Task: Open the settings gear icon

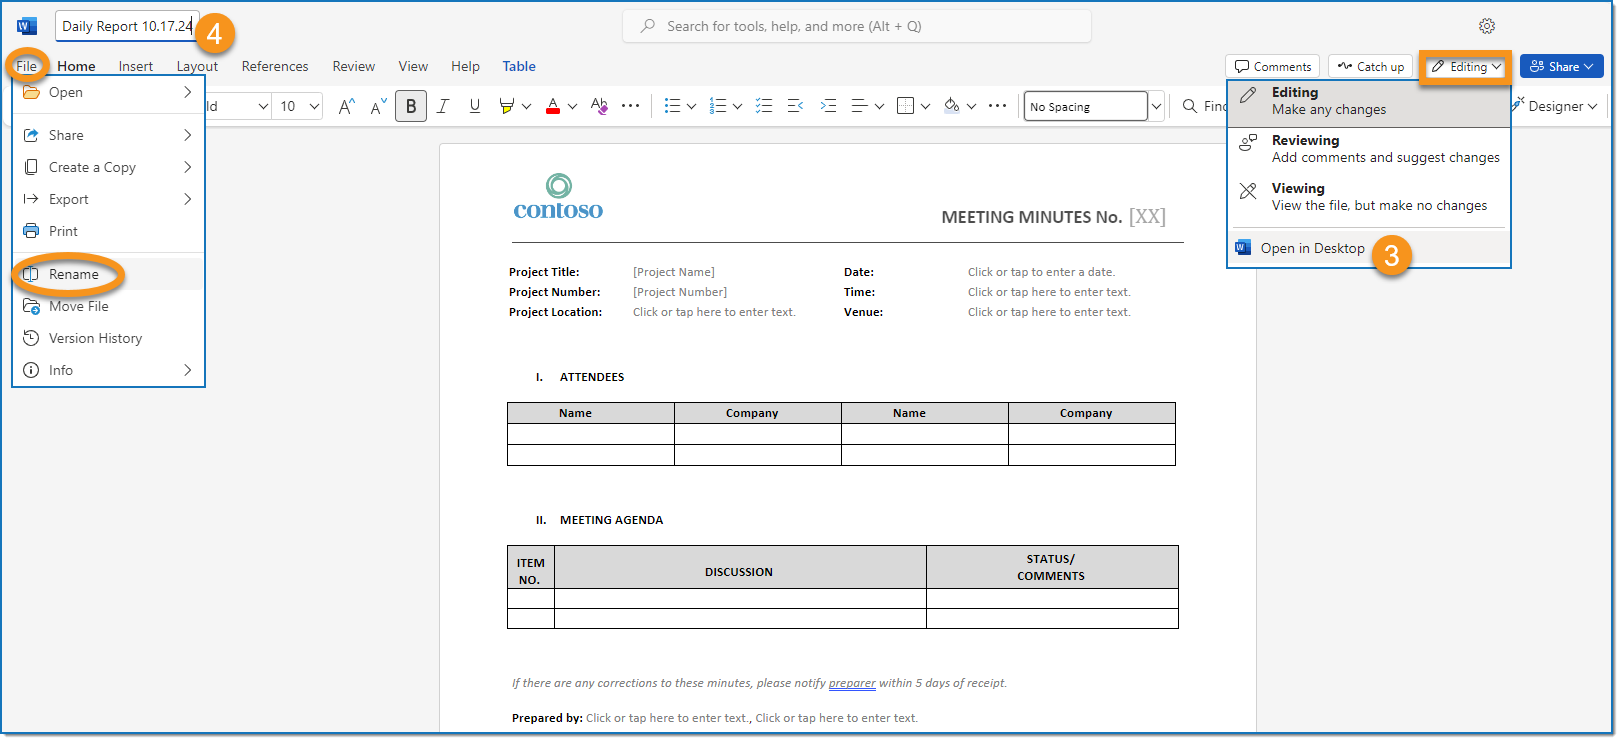Action: click(x=1487, y=26)
